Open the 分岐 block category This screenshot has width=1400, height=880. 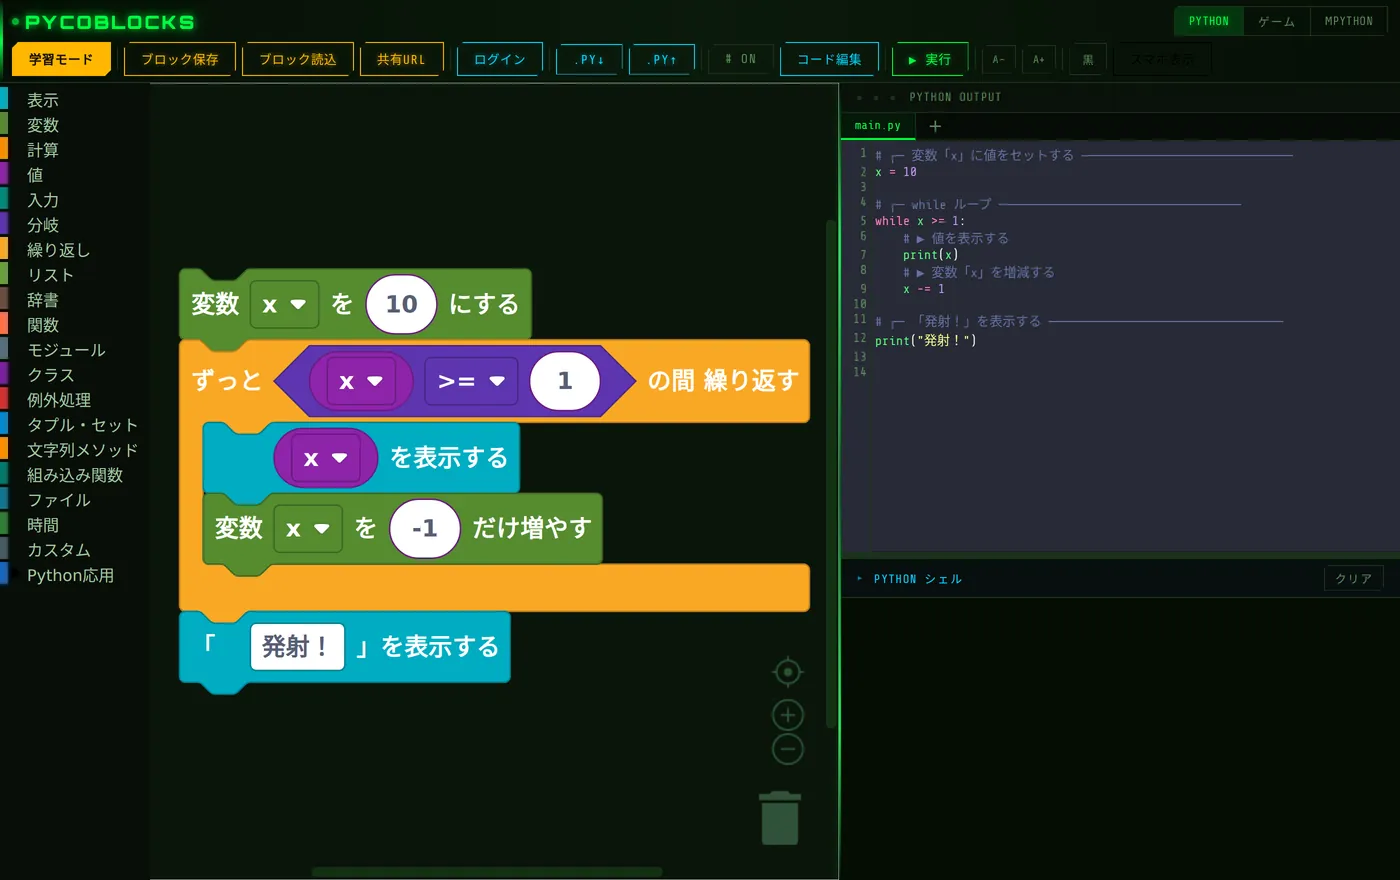[x=43, y=225]
